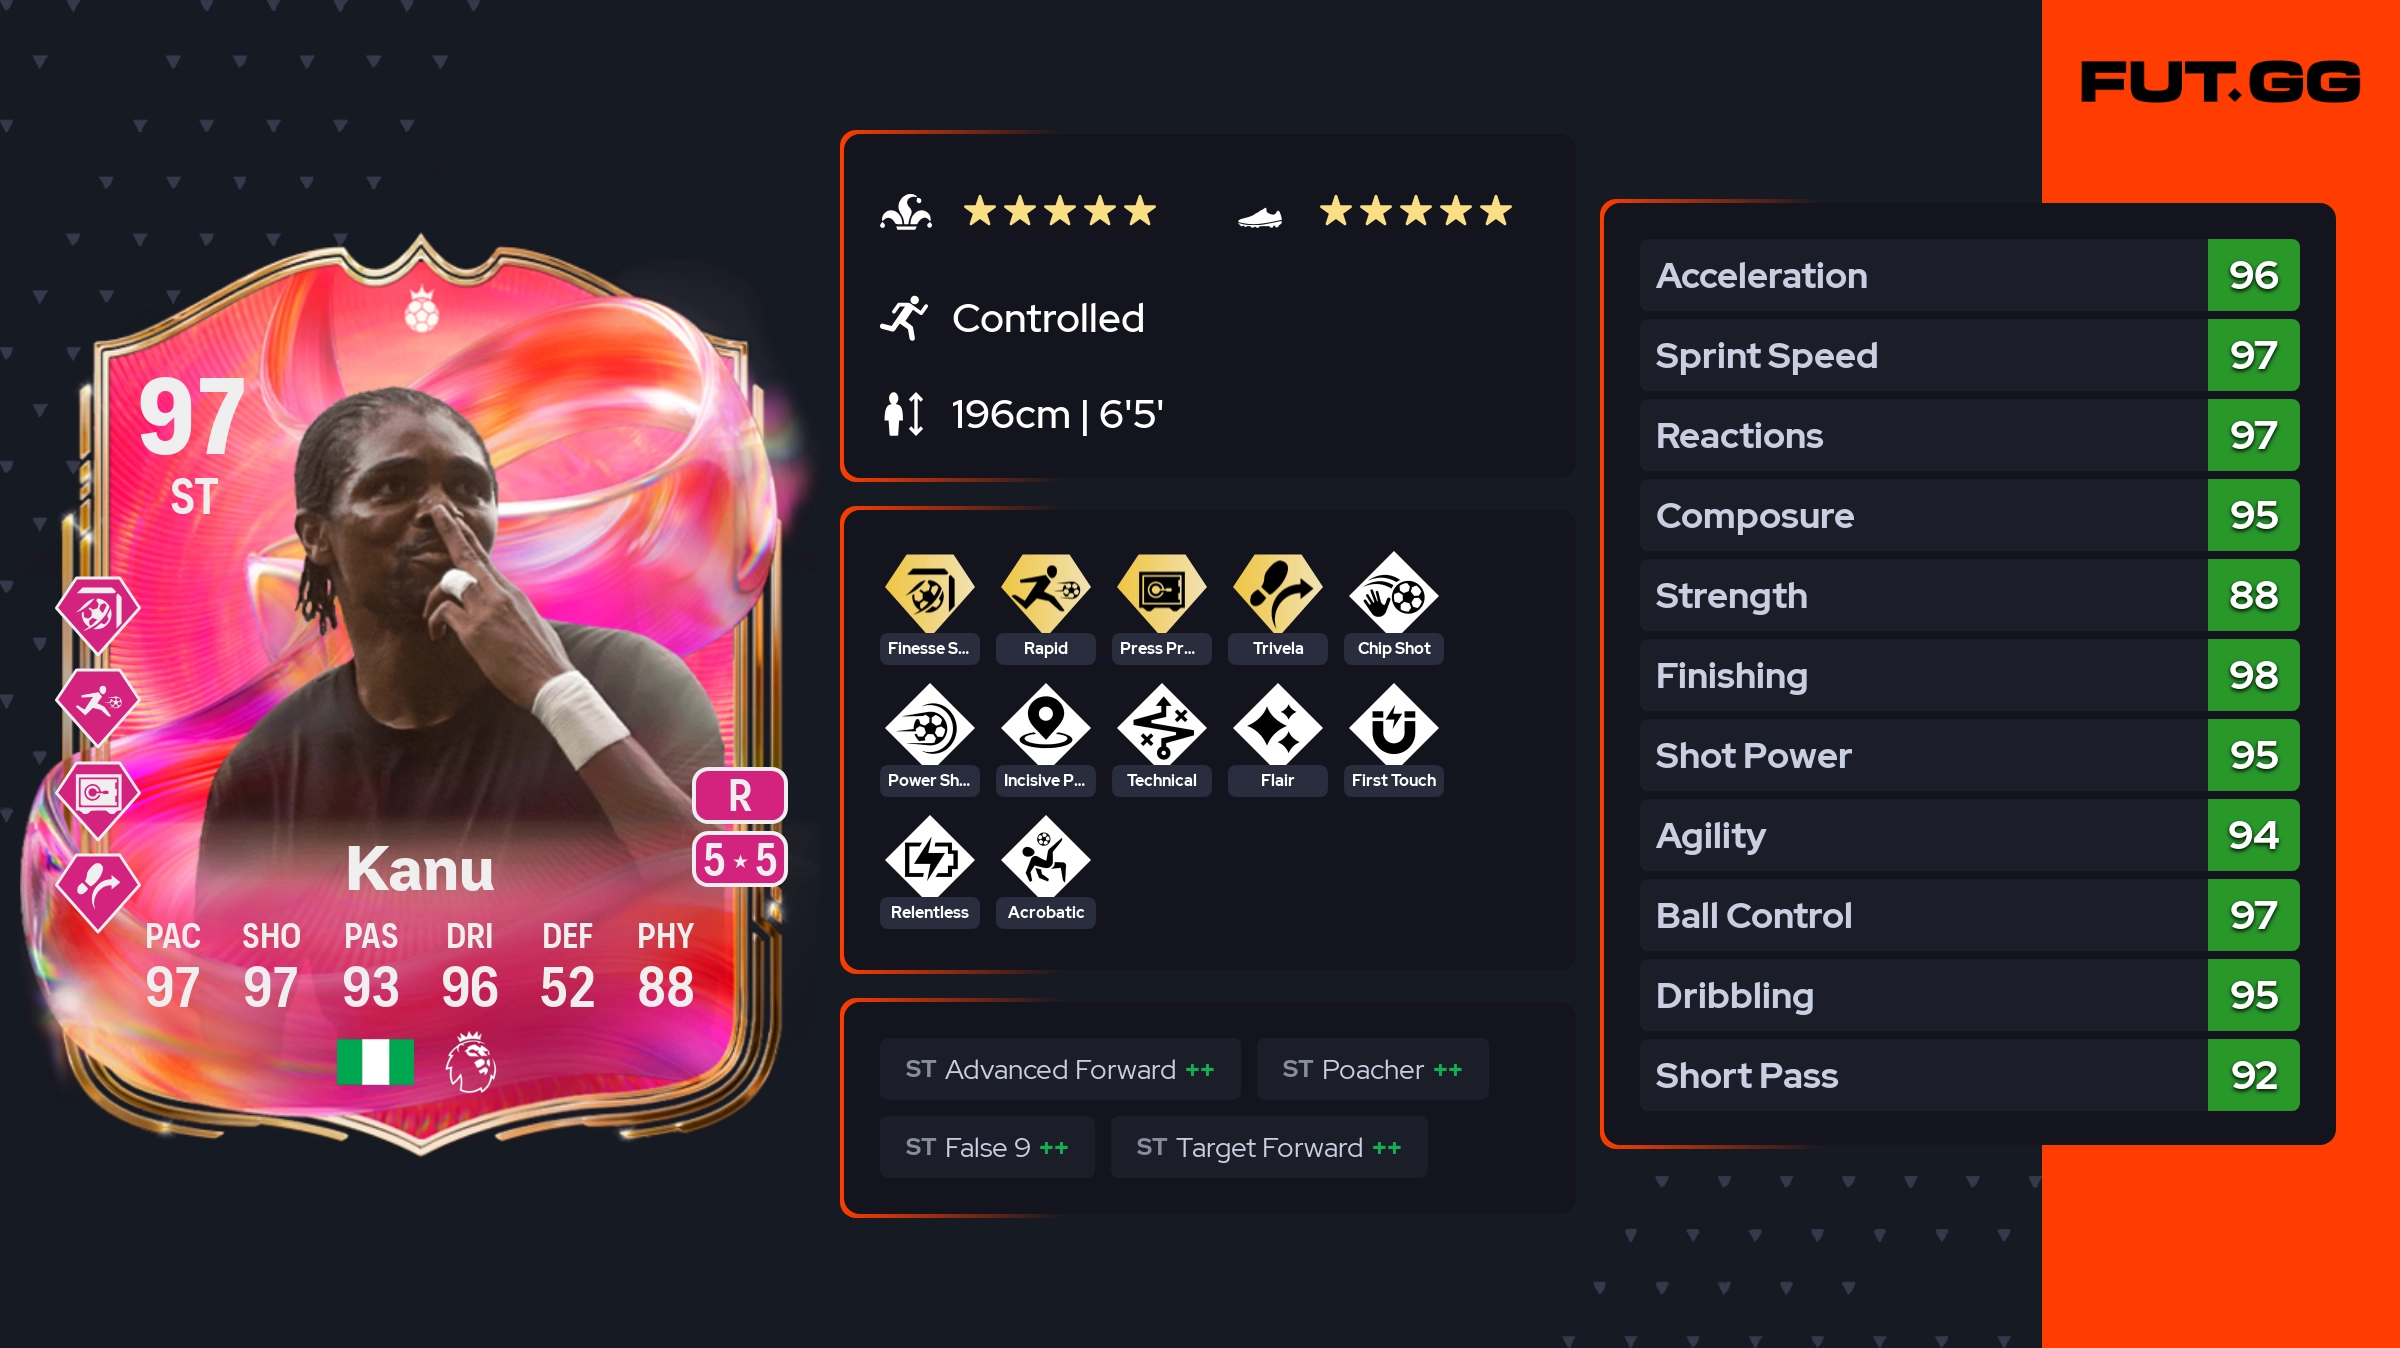Click the Finesse Shot playstyle icon

(x=929, y=594)
